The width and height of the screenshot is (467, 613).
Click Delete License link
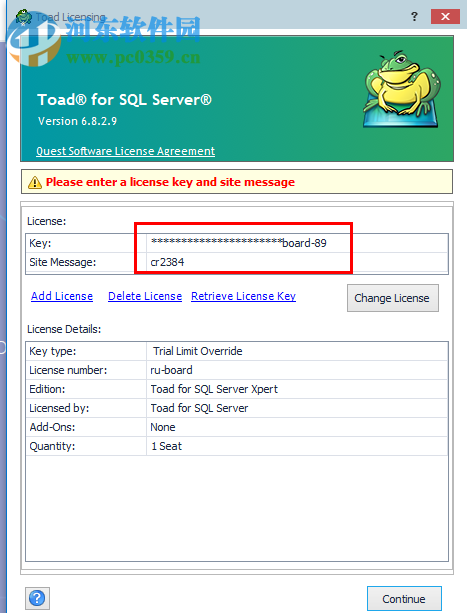coord(145,296)
